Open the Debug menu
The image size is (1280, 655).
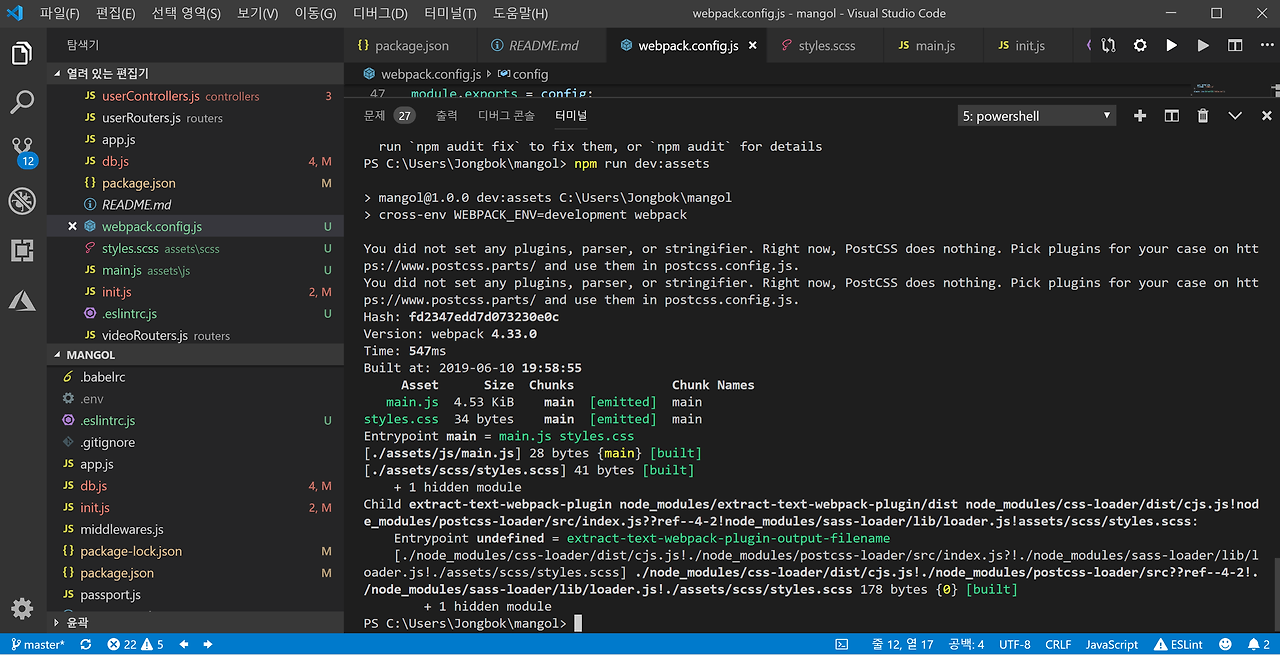(380, 14)
